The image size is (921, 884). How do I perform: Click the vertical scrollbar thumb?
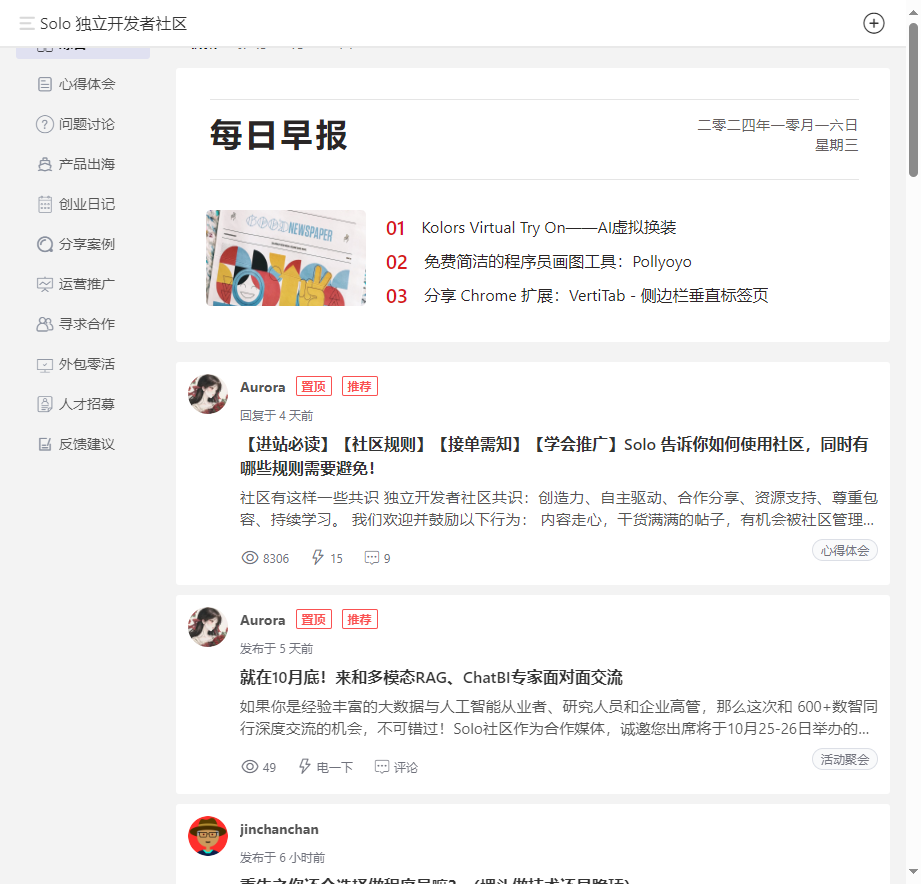click(x=913, y=100)
